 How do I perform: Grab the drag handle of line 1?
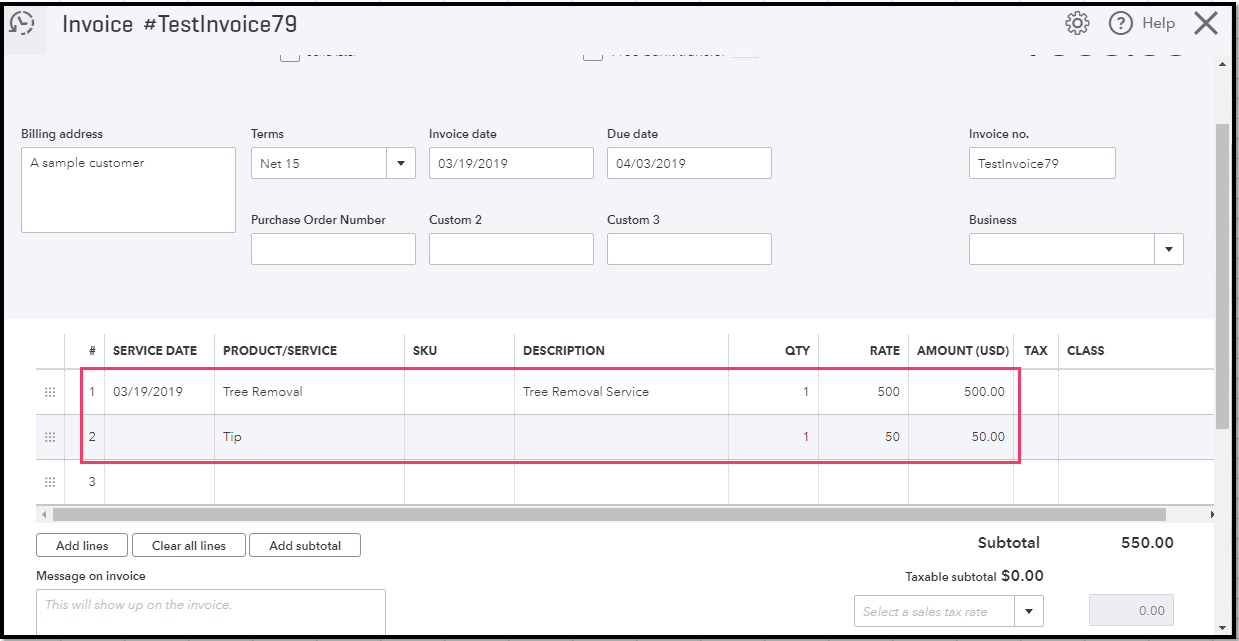[50, 392]
